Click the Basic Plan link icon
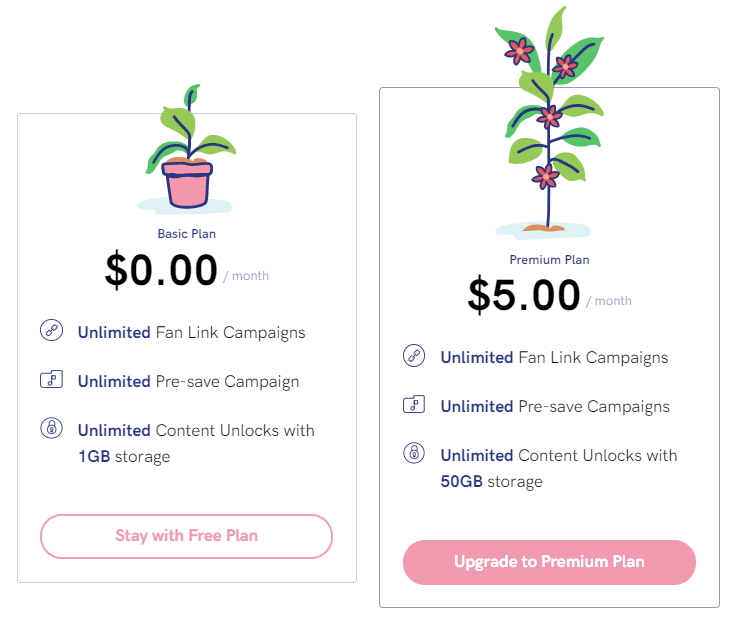733x621 pixels. coord(51,331)
